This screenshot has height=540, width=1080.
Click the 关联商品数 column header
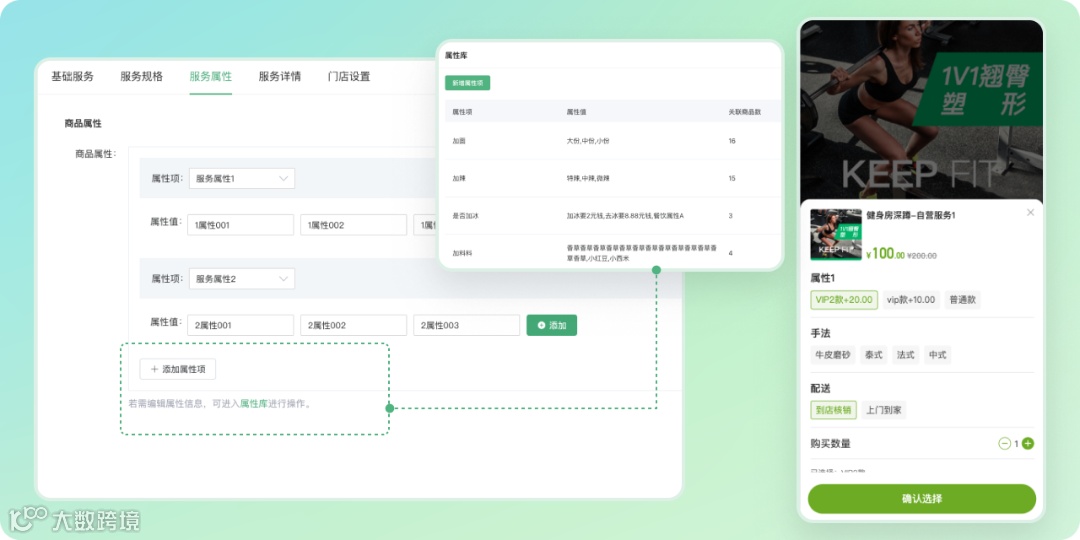click(x=745, y=112)
